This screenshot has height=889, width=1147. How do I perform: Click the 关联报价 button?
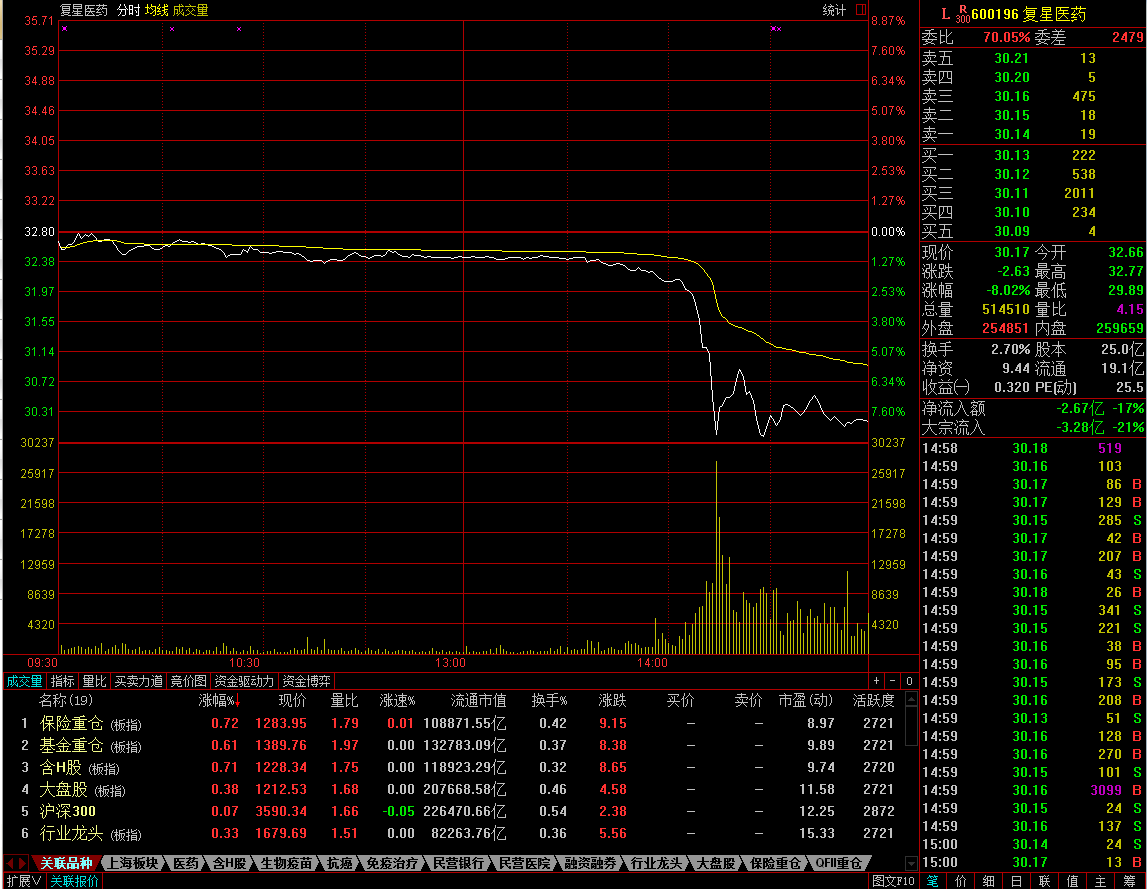[75, 881]
